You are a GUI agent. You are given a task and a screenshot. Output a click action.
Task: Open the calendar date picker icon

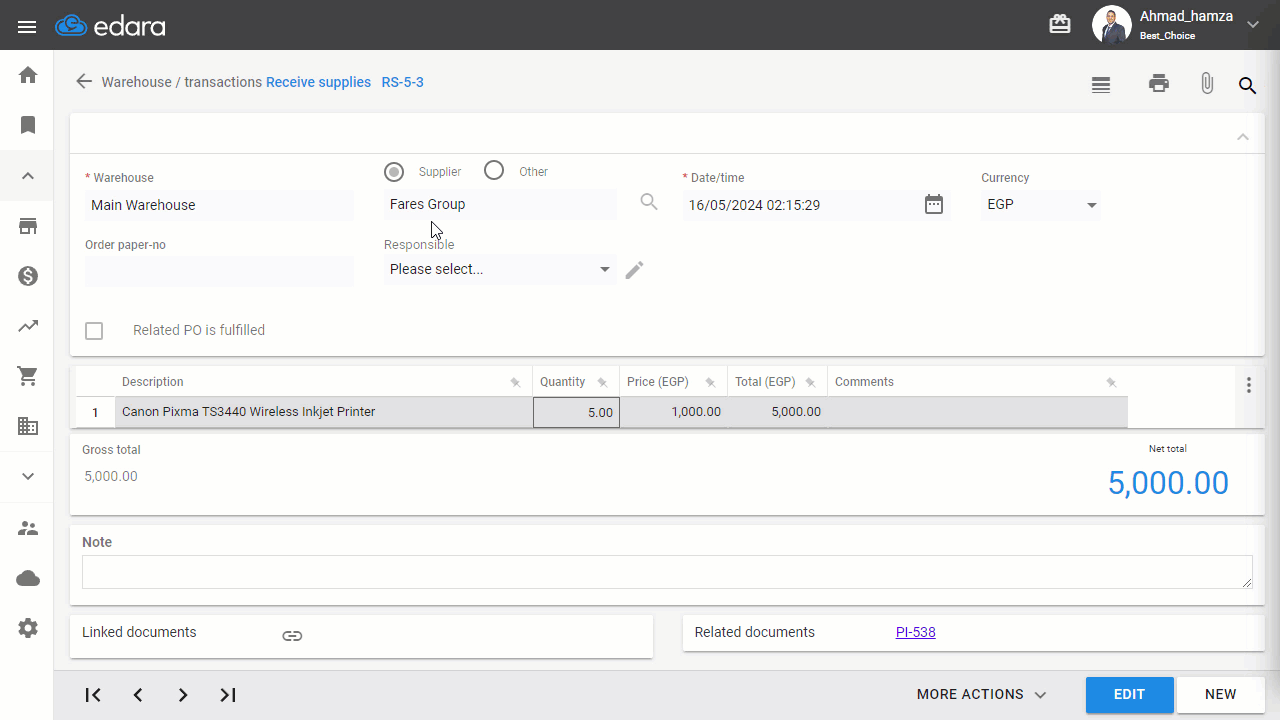pyautogui.click(x=934, y=204)
